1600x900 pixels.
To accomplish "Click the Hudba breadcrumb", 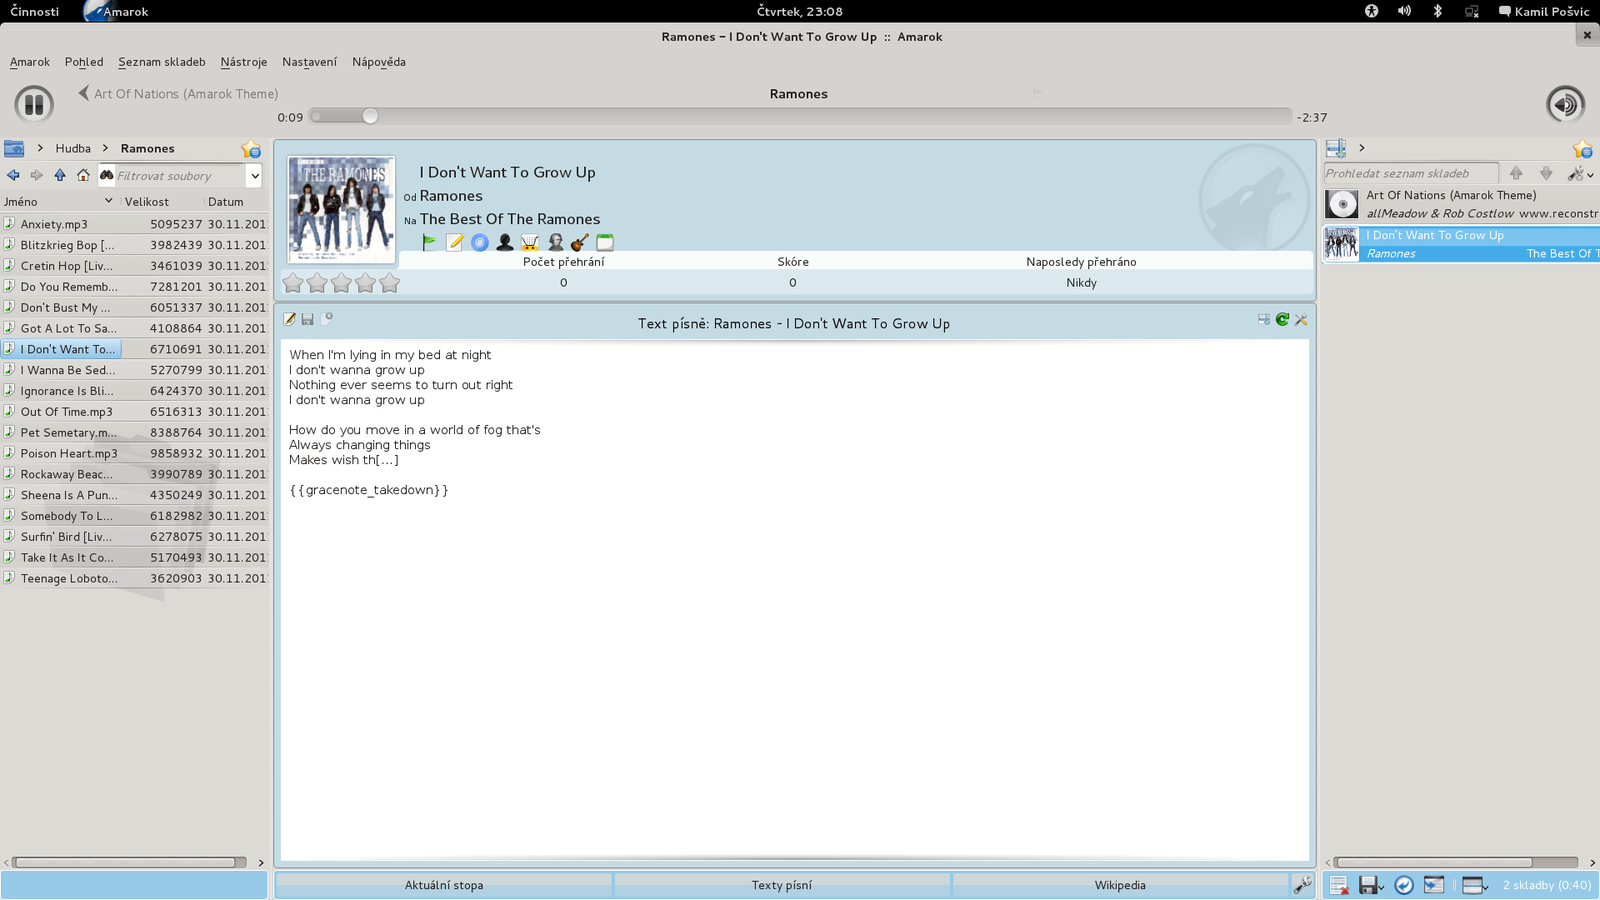I will (x=73, y=148).
